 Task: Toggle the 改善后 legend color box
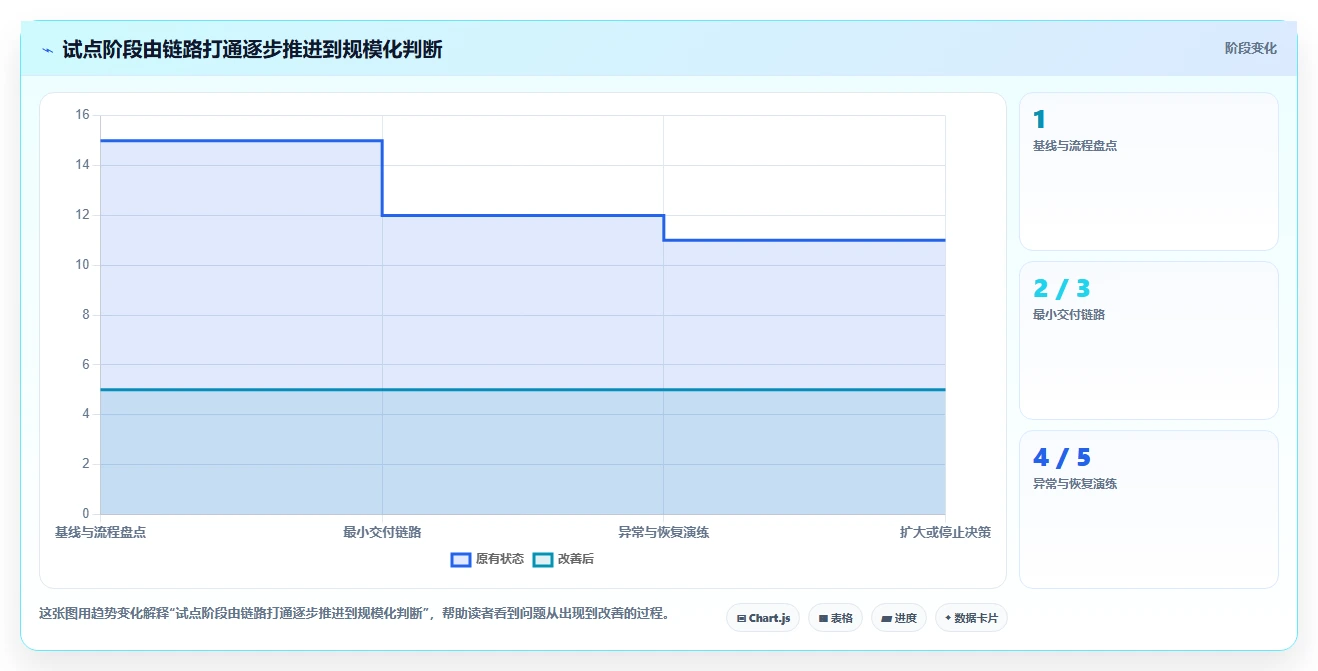pos(543,559)
